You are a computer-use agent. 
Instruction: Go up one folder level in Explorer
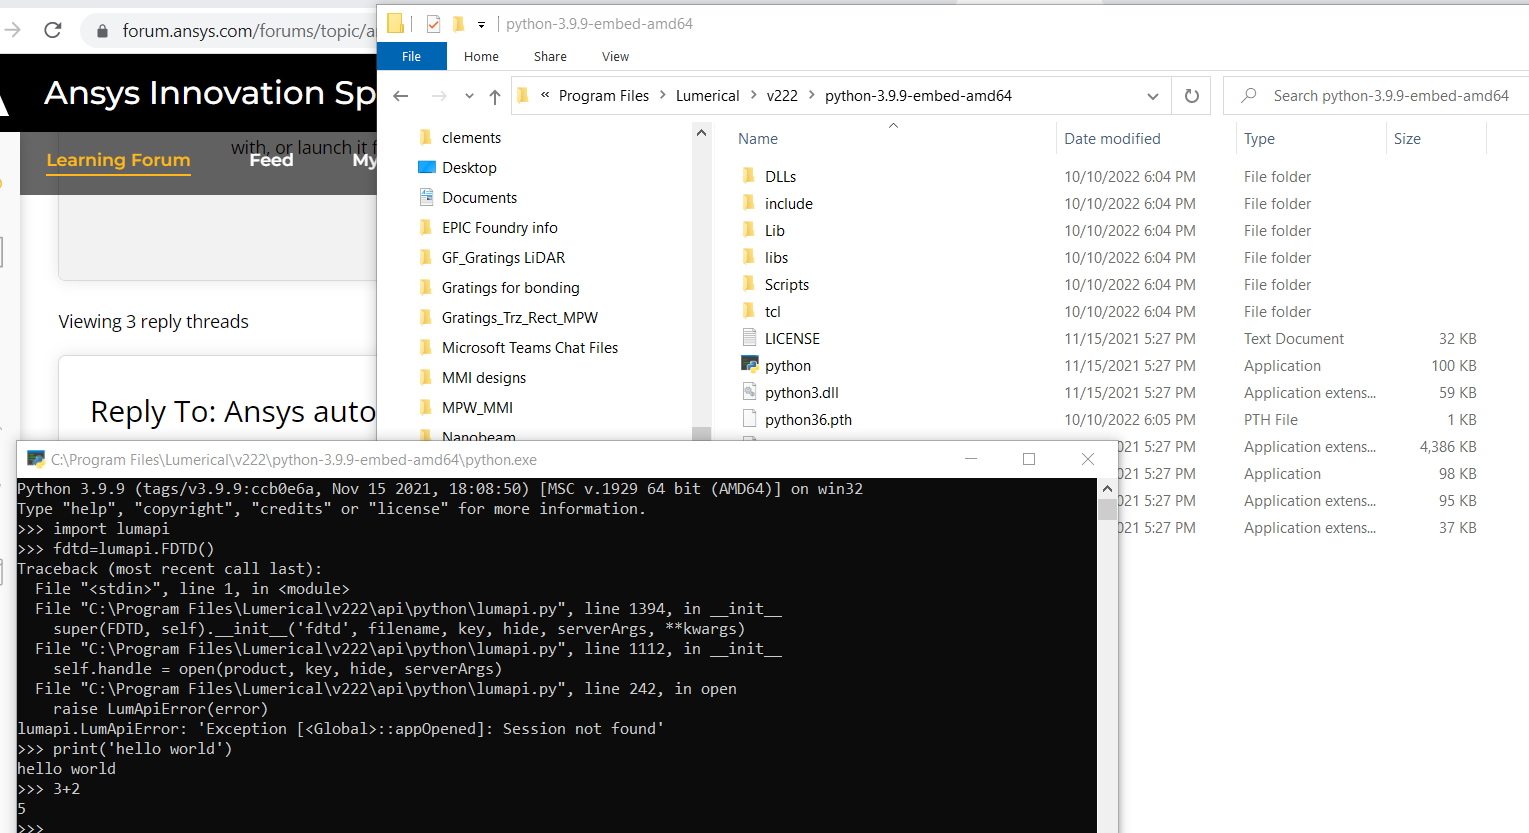(495, 96)
